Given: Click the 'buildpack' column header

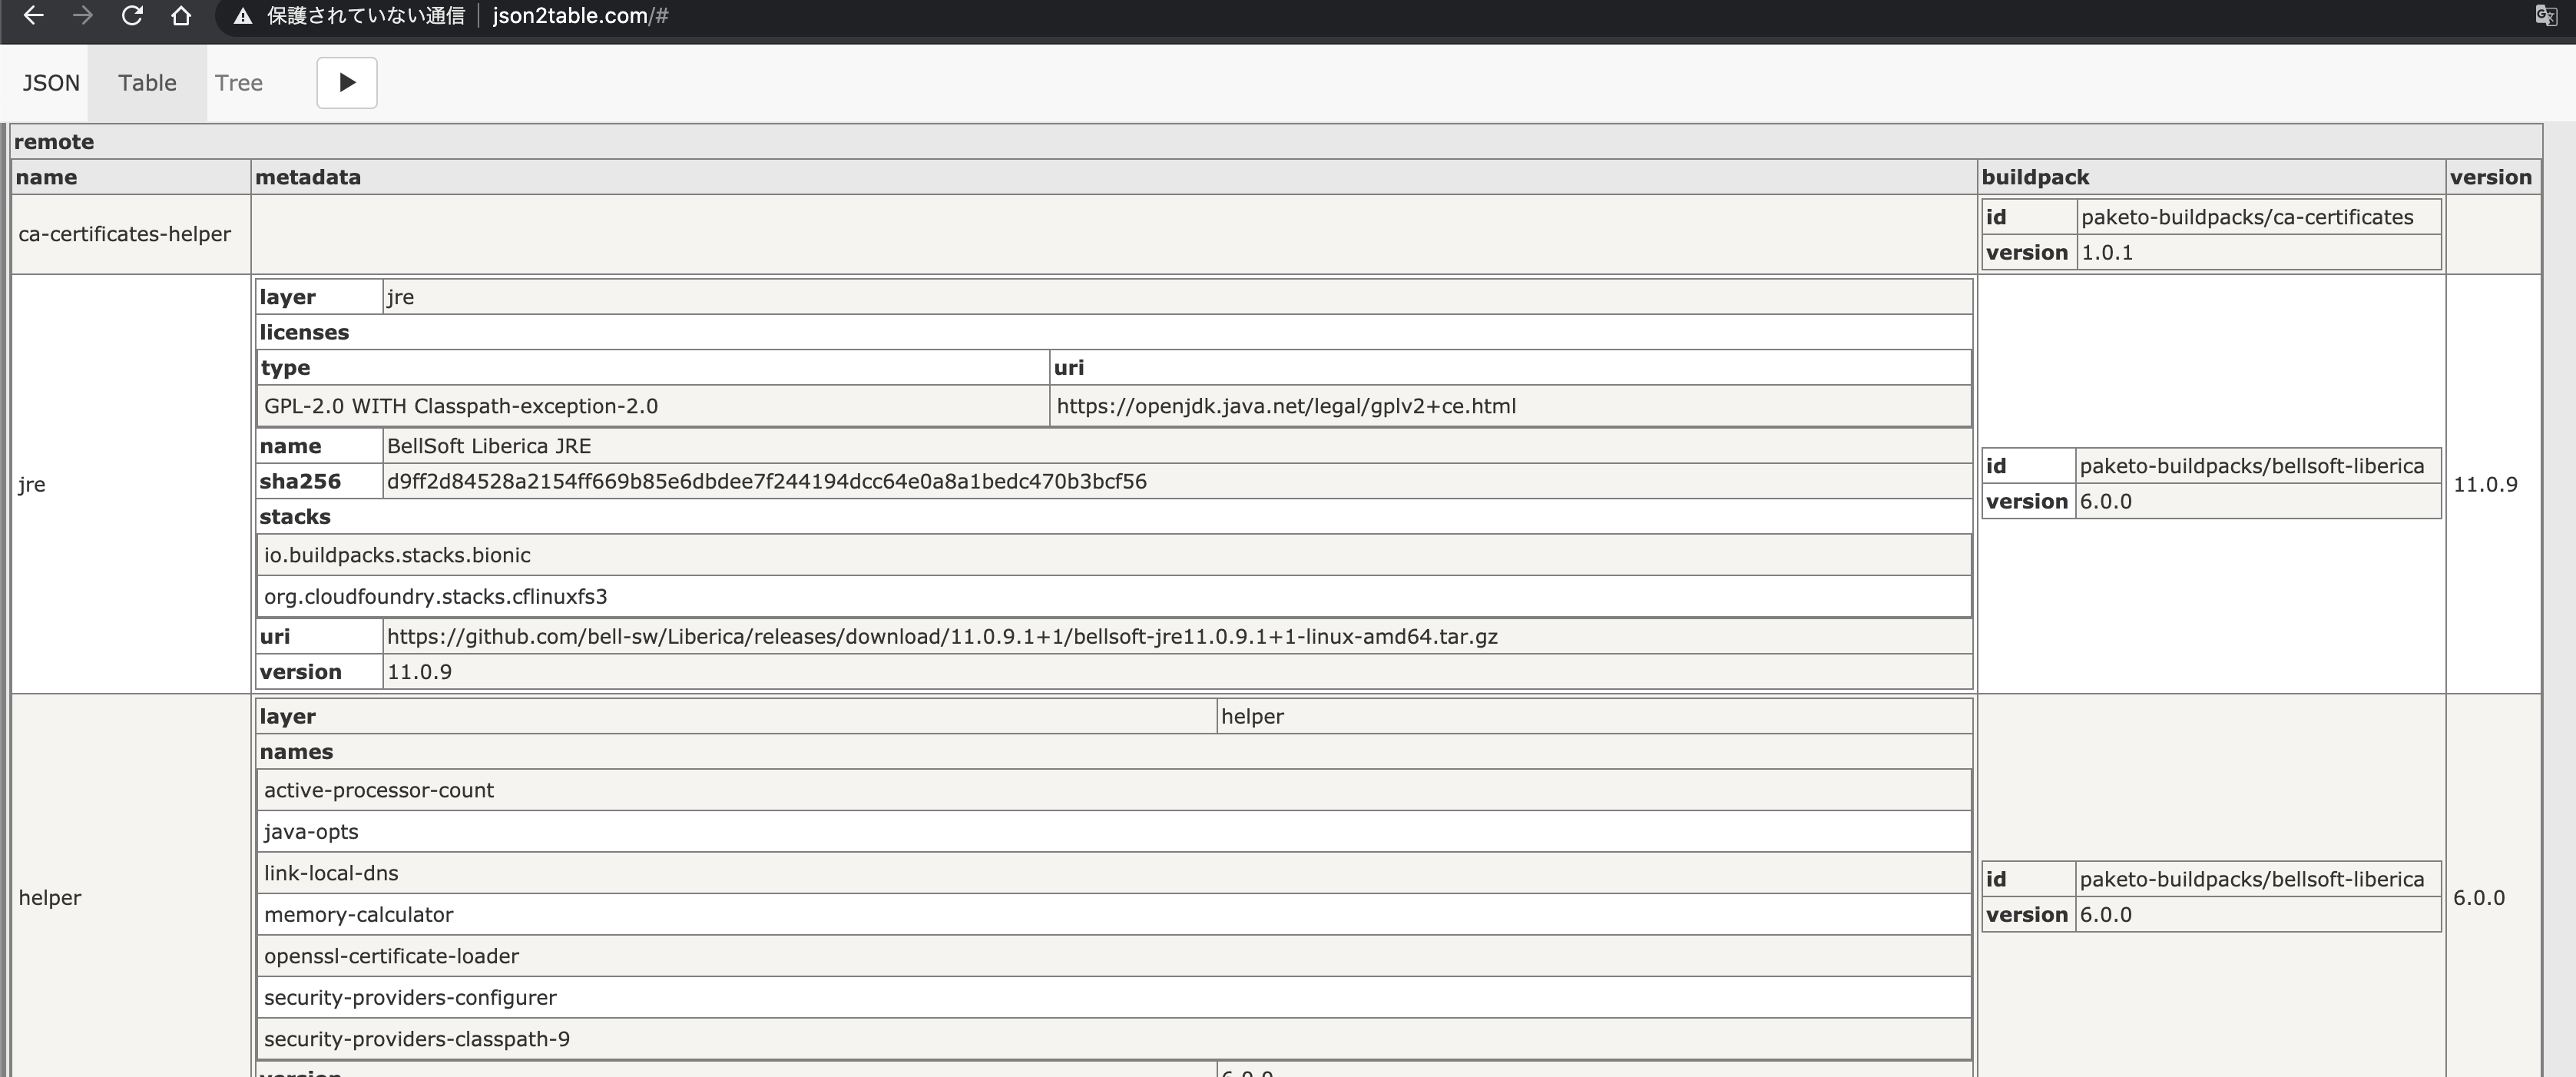Looking at the screenshot, I should click(x=2211, y=177).
